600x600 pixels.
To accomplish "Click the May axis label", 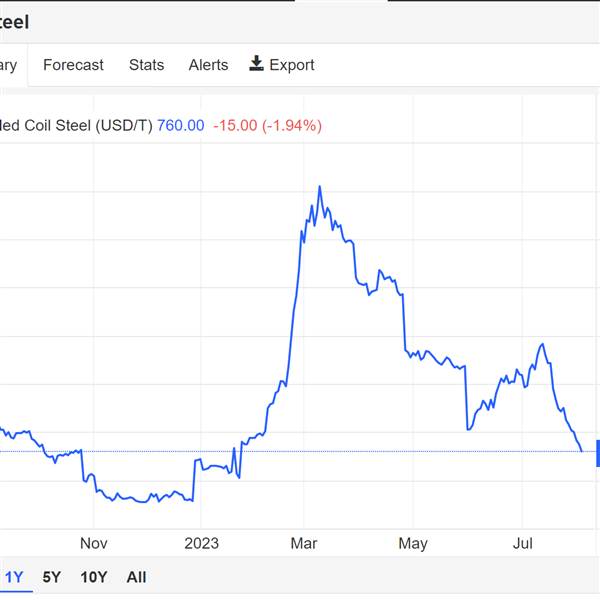I will [413, 544].
